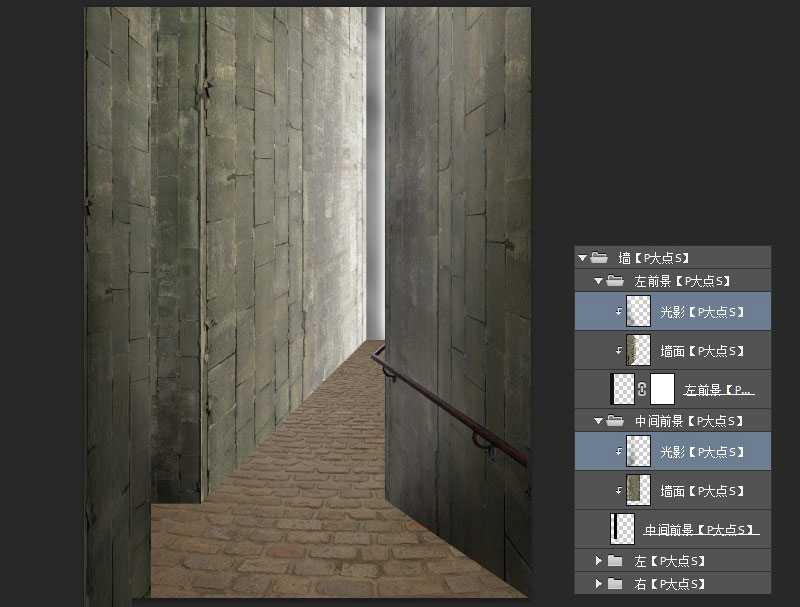Collapse the 中间前景【P大点S】 group triangle

(598, 421)
